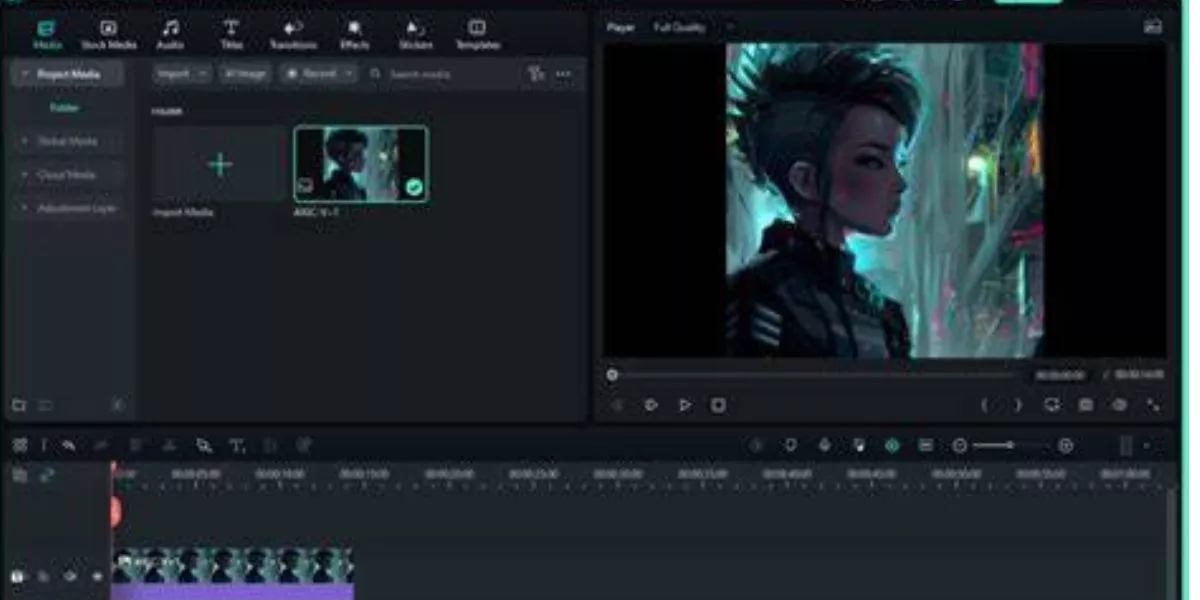Split clip with the scissors icon

pos(169,446)
